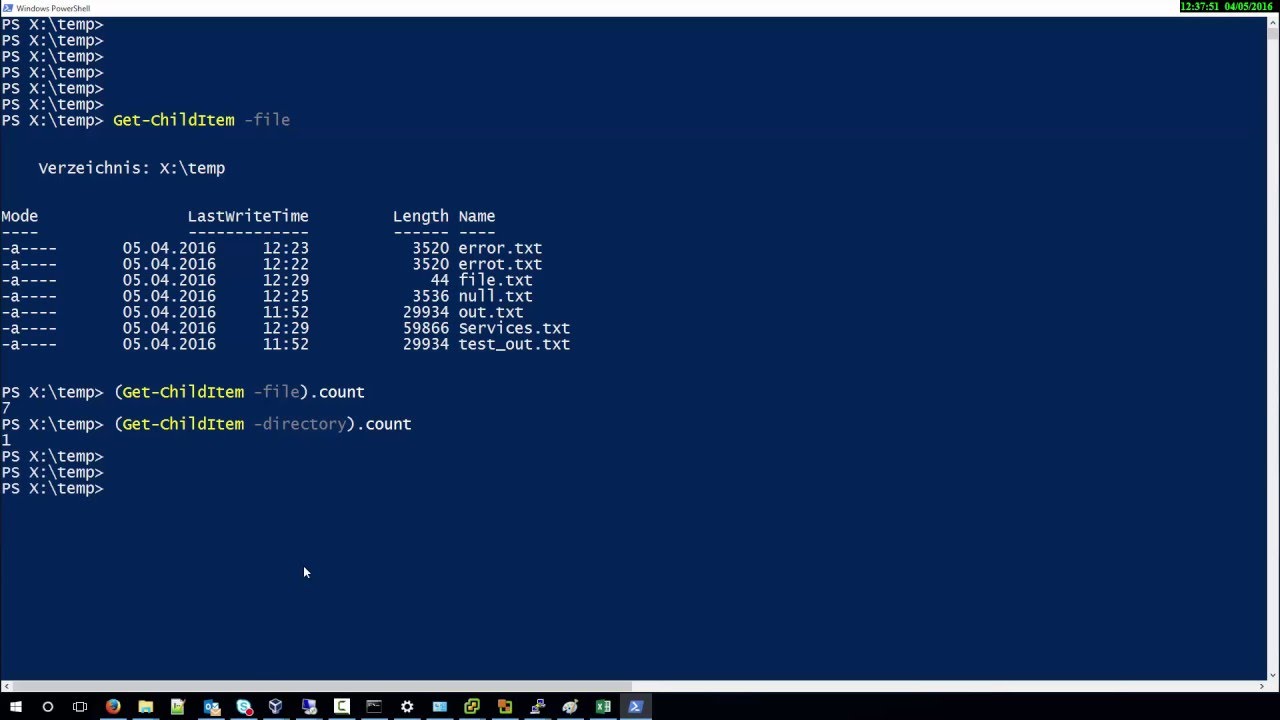
Task: Click the Length value 44
Action: (x=440, y=280)
